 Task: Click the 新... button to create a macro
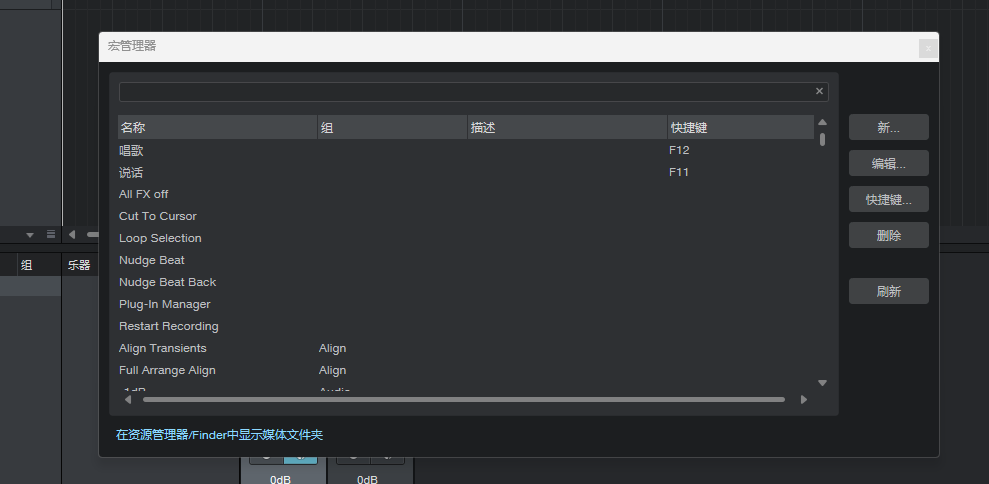point(888,127)
